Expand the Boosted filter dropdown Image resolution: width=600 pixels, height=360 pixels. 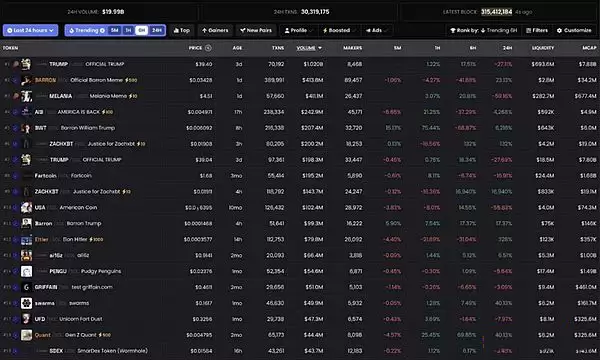click(339, 30)
